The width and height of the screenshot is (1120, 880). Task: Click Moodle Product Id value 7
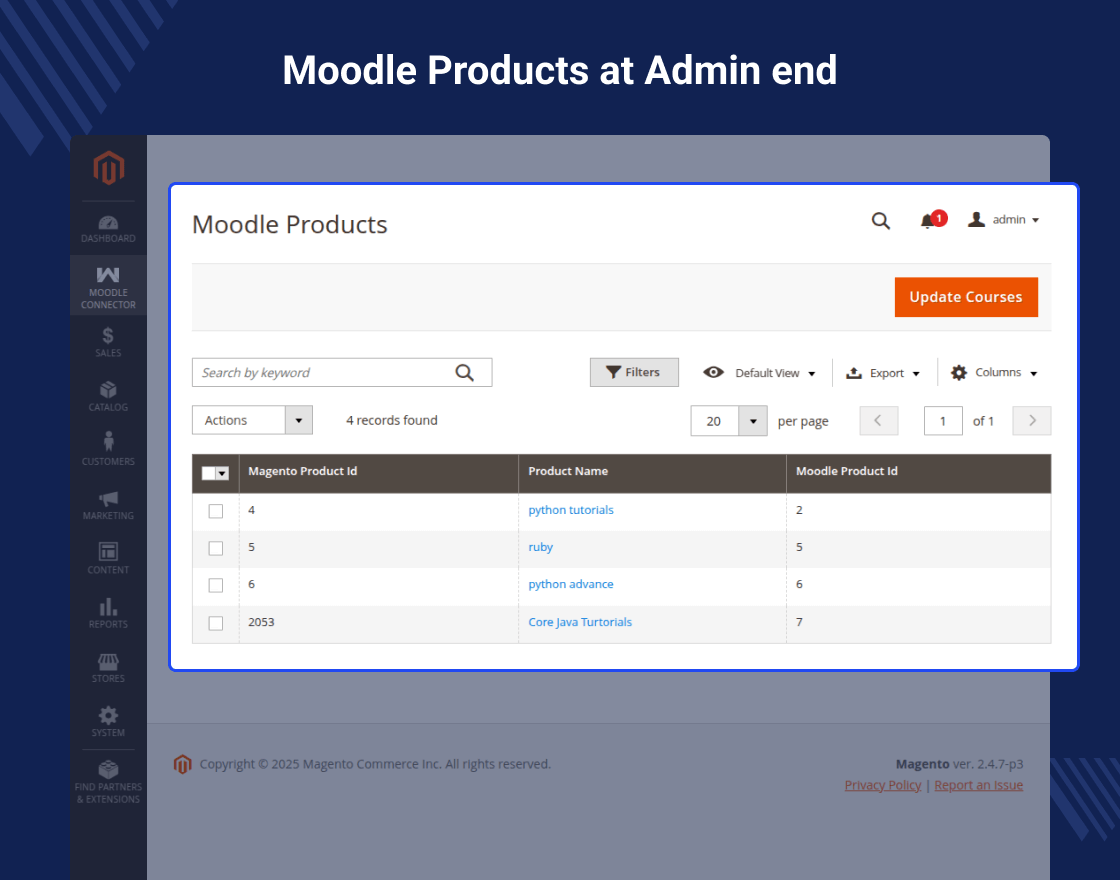(799, 622)
